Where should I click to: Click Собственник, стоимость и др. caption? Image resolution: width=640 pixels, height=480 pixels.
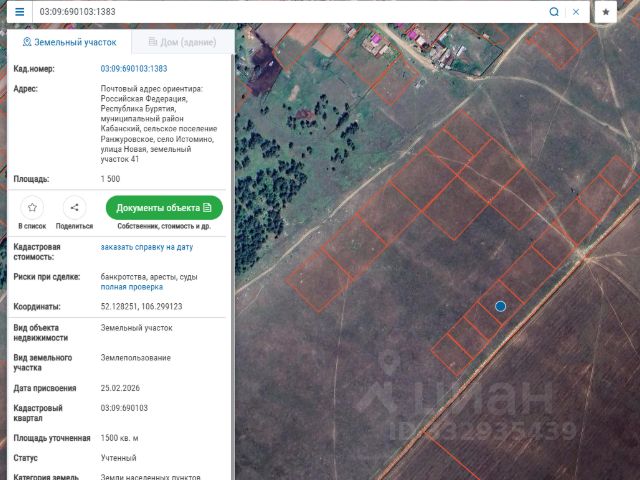click(x=164, y=226)
